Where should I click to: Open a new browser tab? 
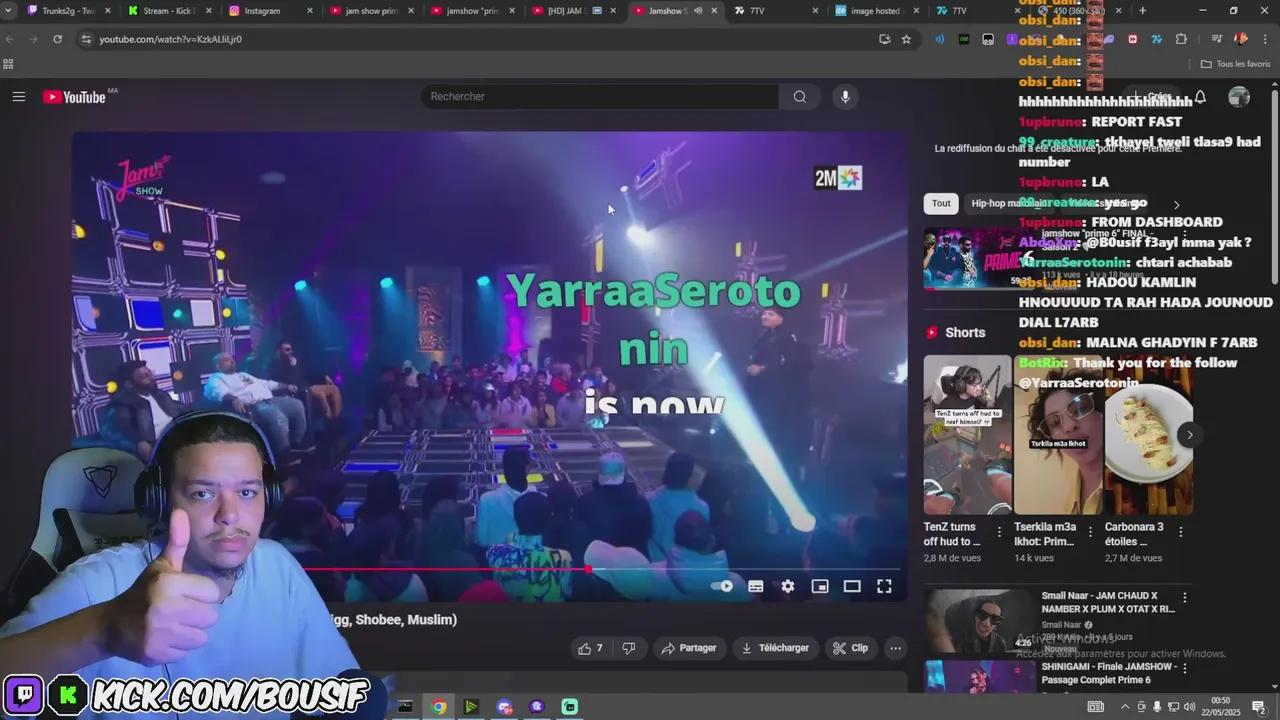point(1142,11)
